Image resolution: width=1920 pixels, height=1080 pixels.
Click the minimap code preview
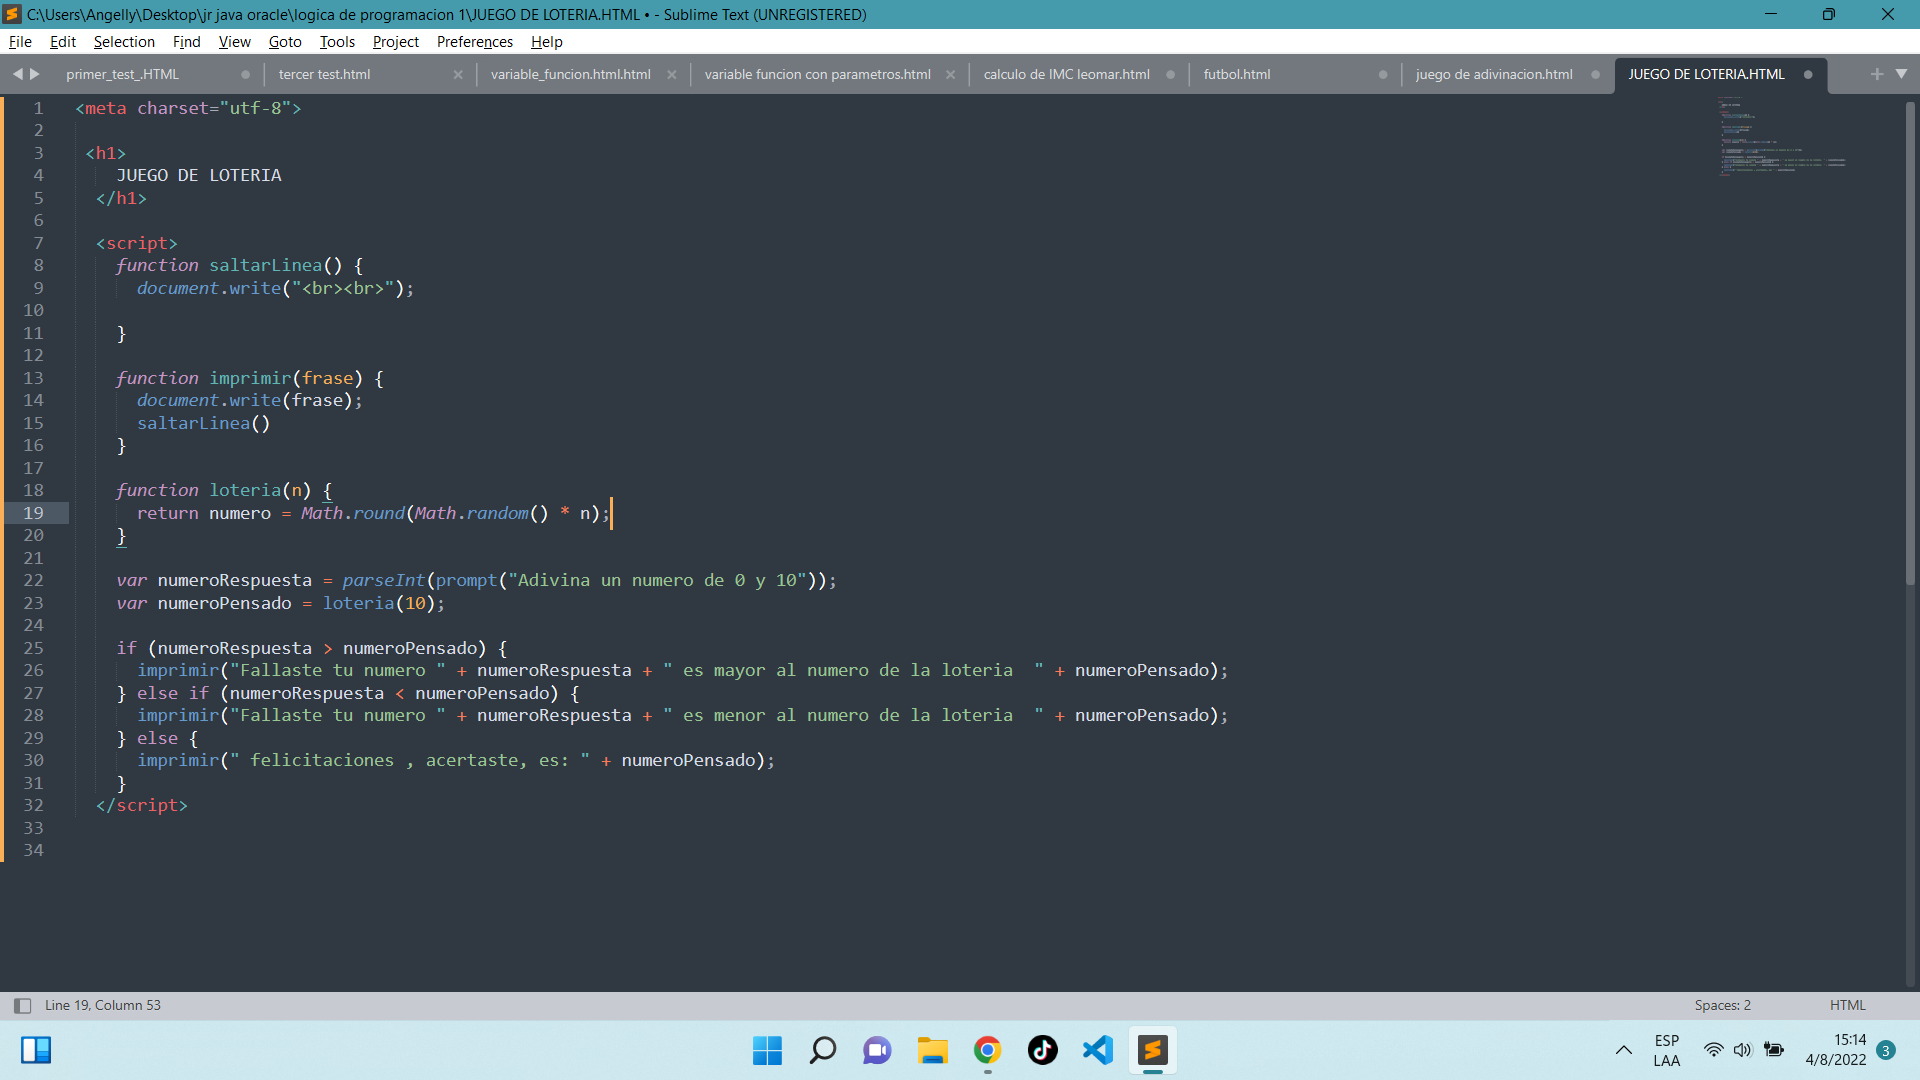click(1782, 137)
